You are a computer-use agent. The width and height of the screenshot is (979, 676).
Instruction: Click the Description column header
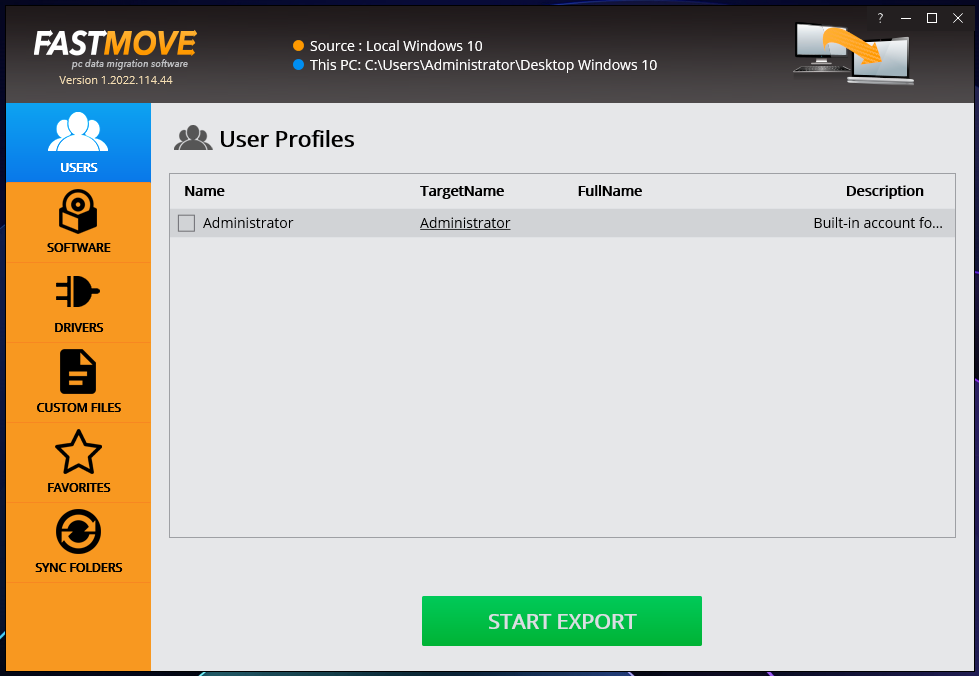click(884, 191)
